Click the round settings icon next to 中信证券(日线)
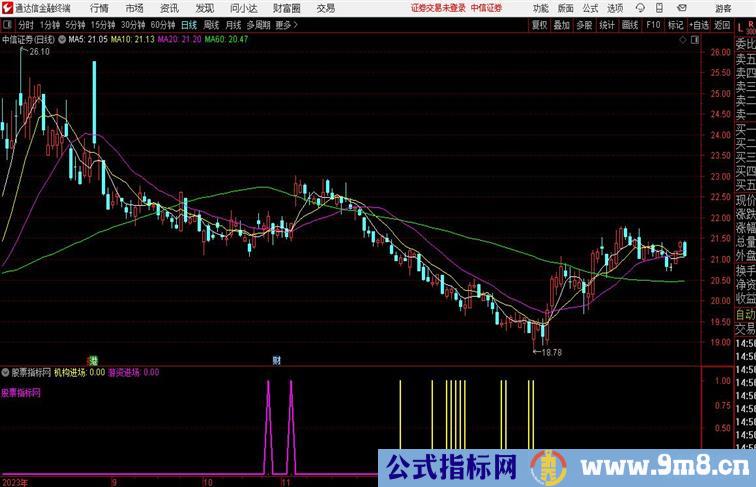Viewport: 756px width, 487px height. [x=62, y=40]
